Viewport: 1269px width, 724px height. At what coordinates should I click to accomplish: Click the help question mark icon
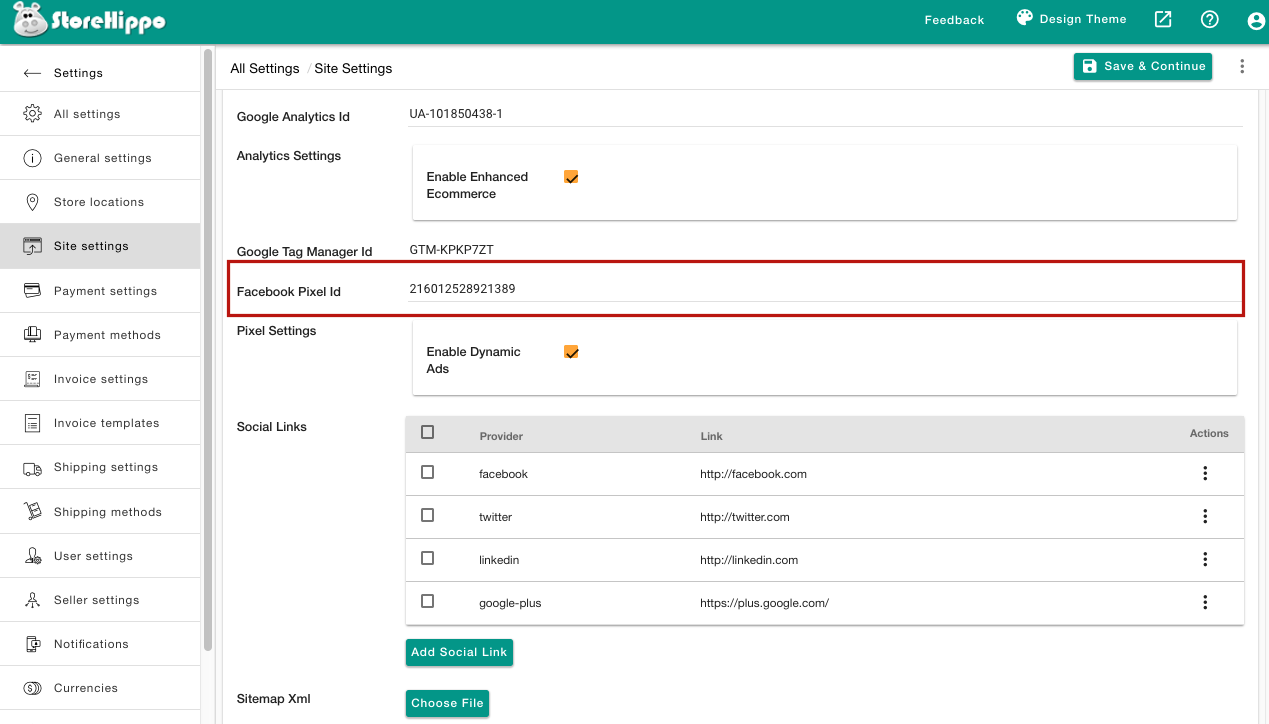tap(1210, 19)
